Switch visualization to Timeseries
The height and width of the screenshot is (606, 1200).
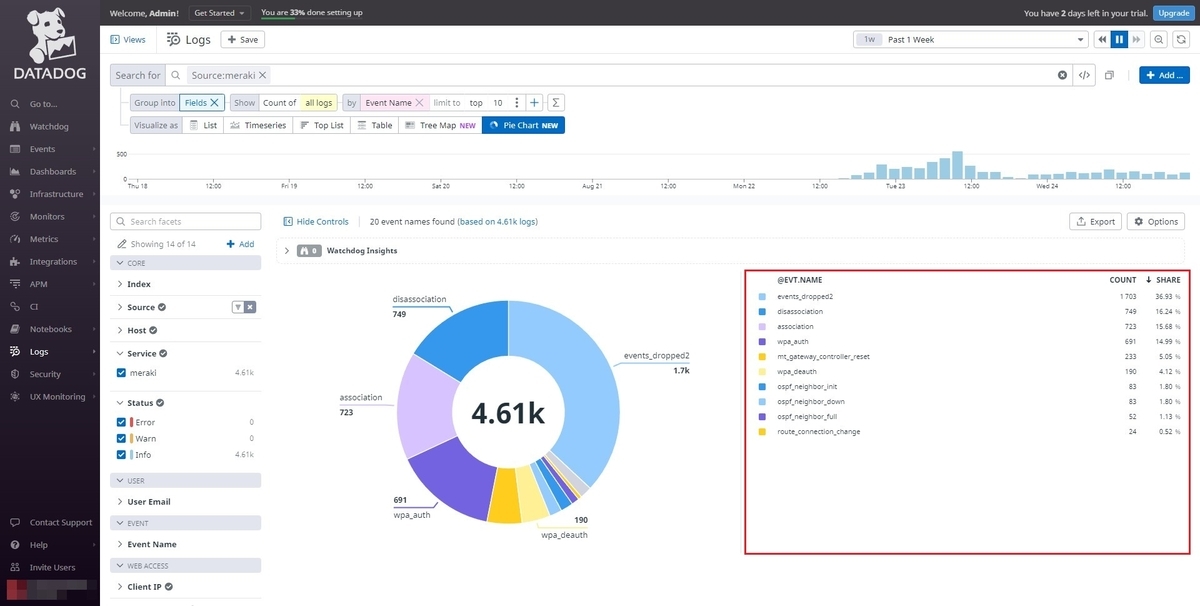[x=257, y=125]
